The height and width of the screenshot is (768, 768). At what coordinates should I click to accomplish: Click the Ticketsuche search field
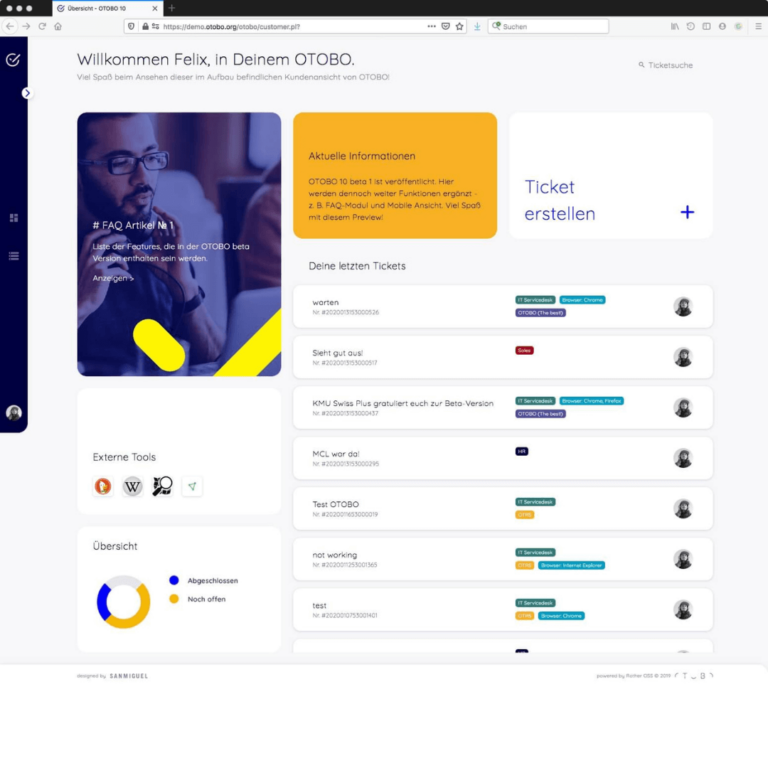(666, 65)
